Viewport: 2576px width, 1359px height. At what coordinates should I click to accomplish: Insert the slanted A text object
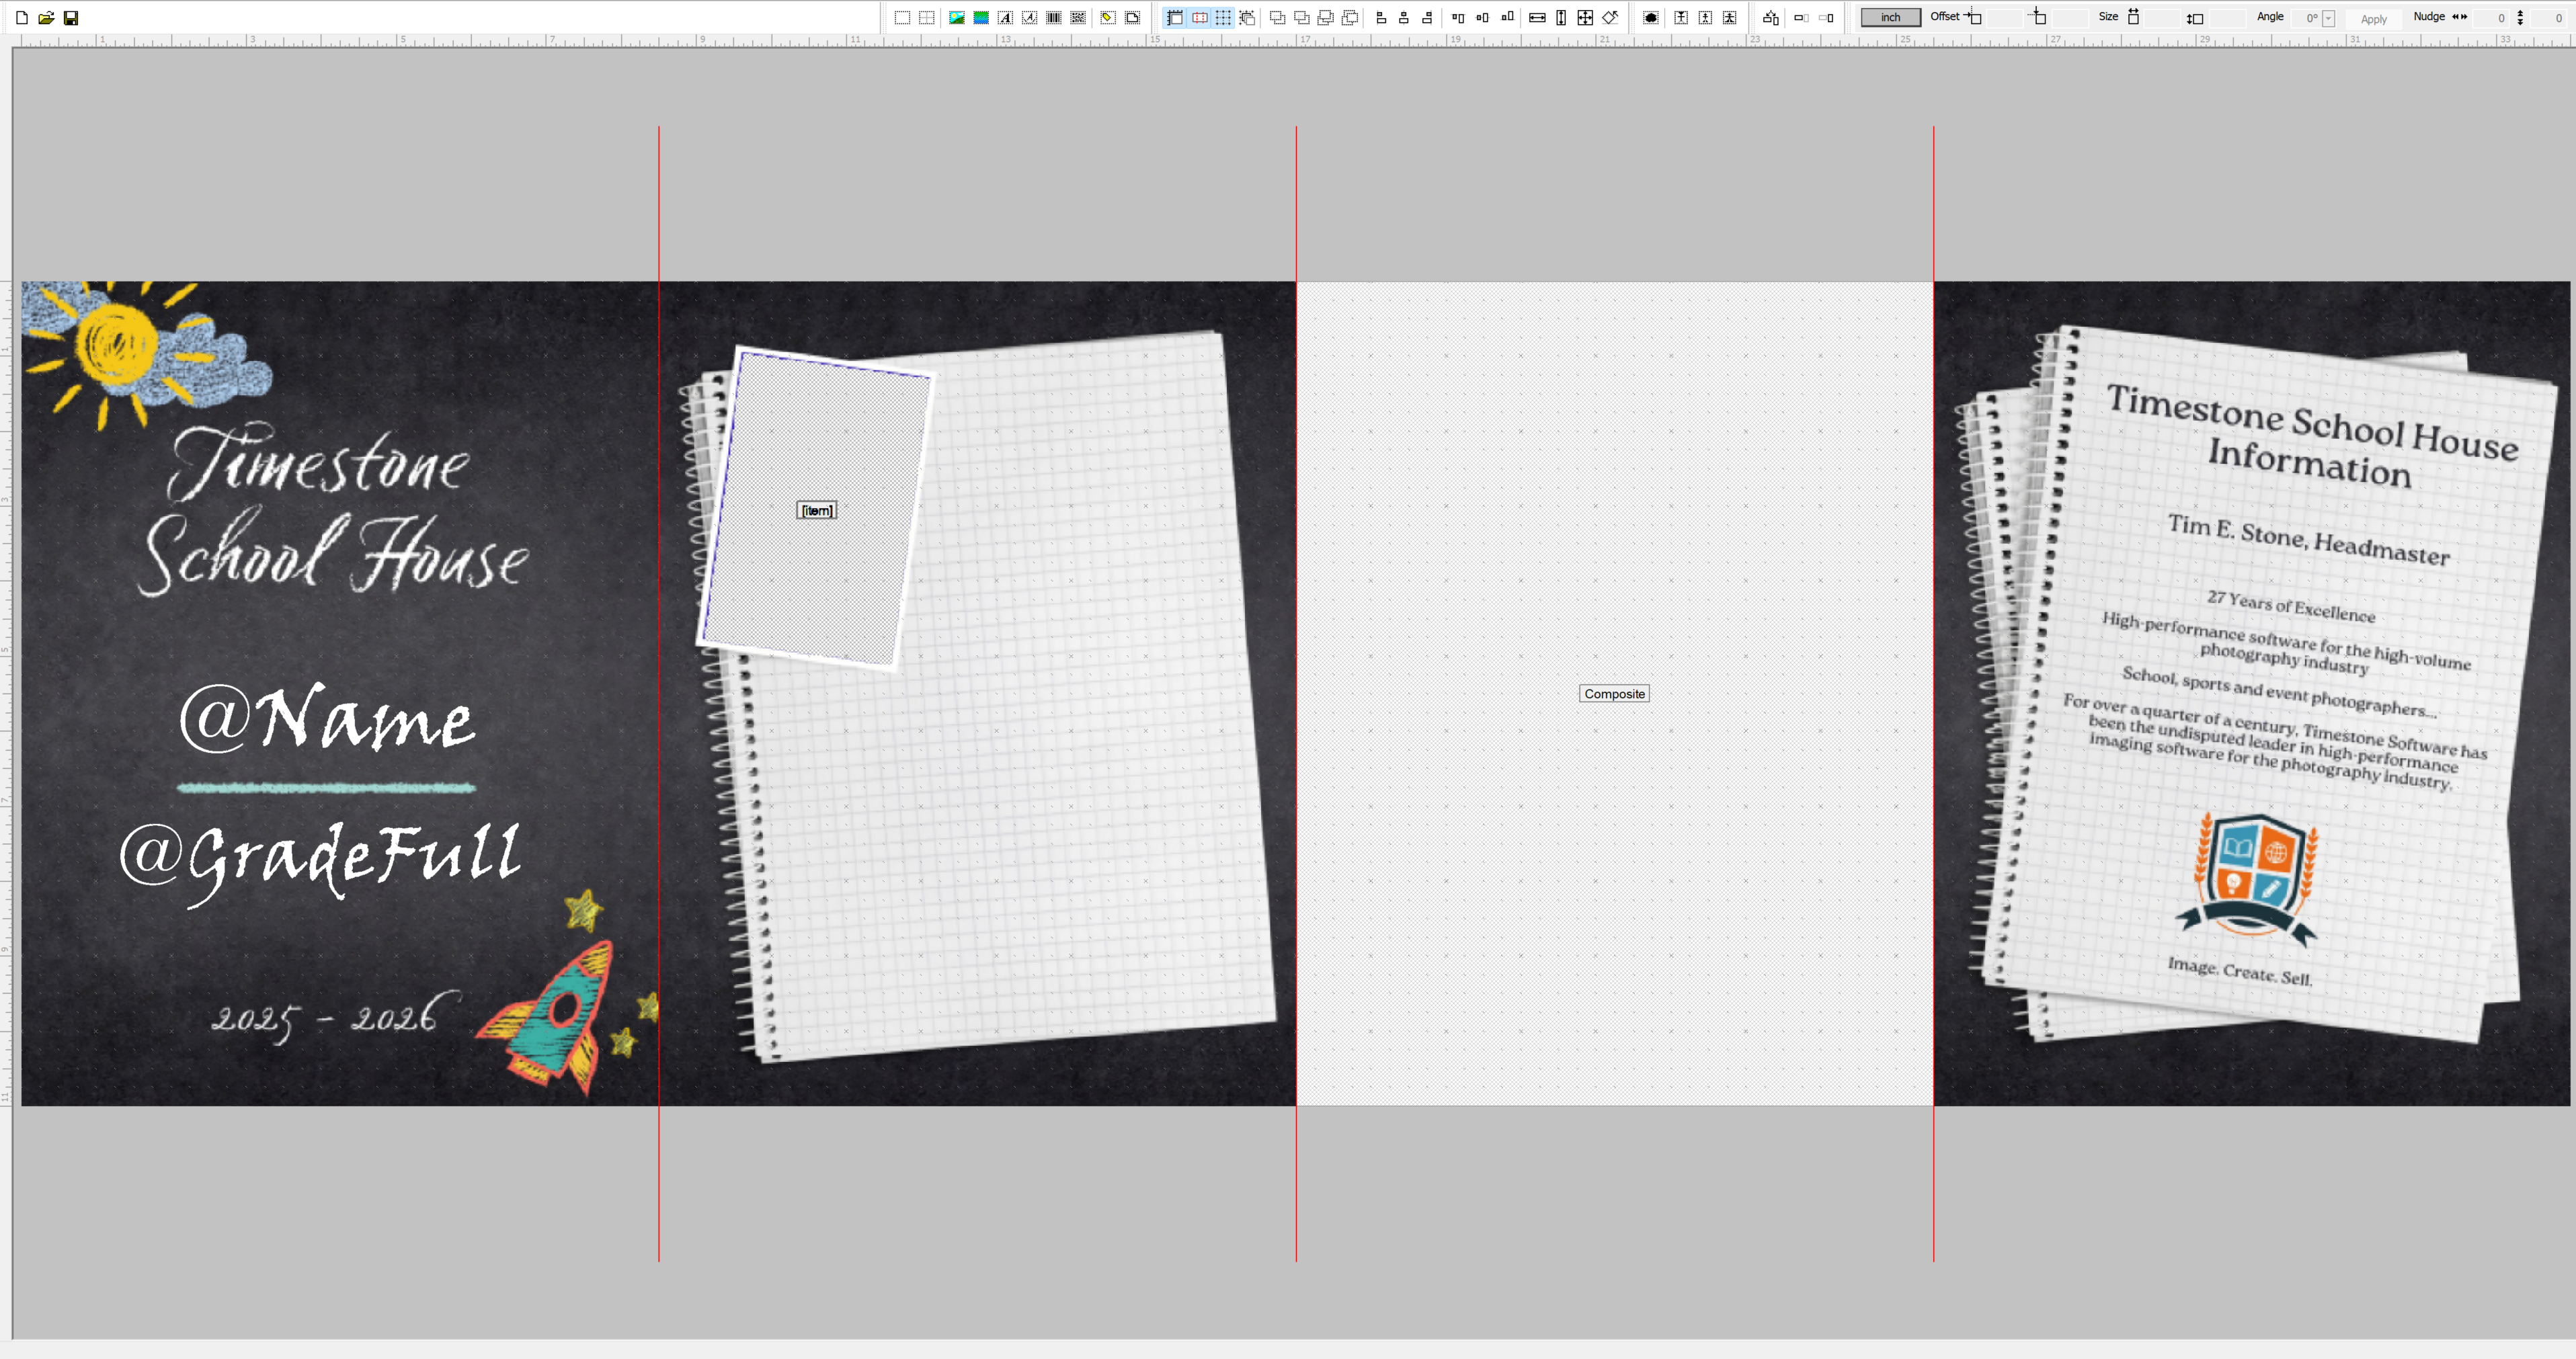[x=1029, y=17]
